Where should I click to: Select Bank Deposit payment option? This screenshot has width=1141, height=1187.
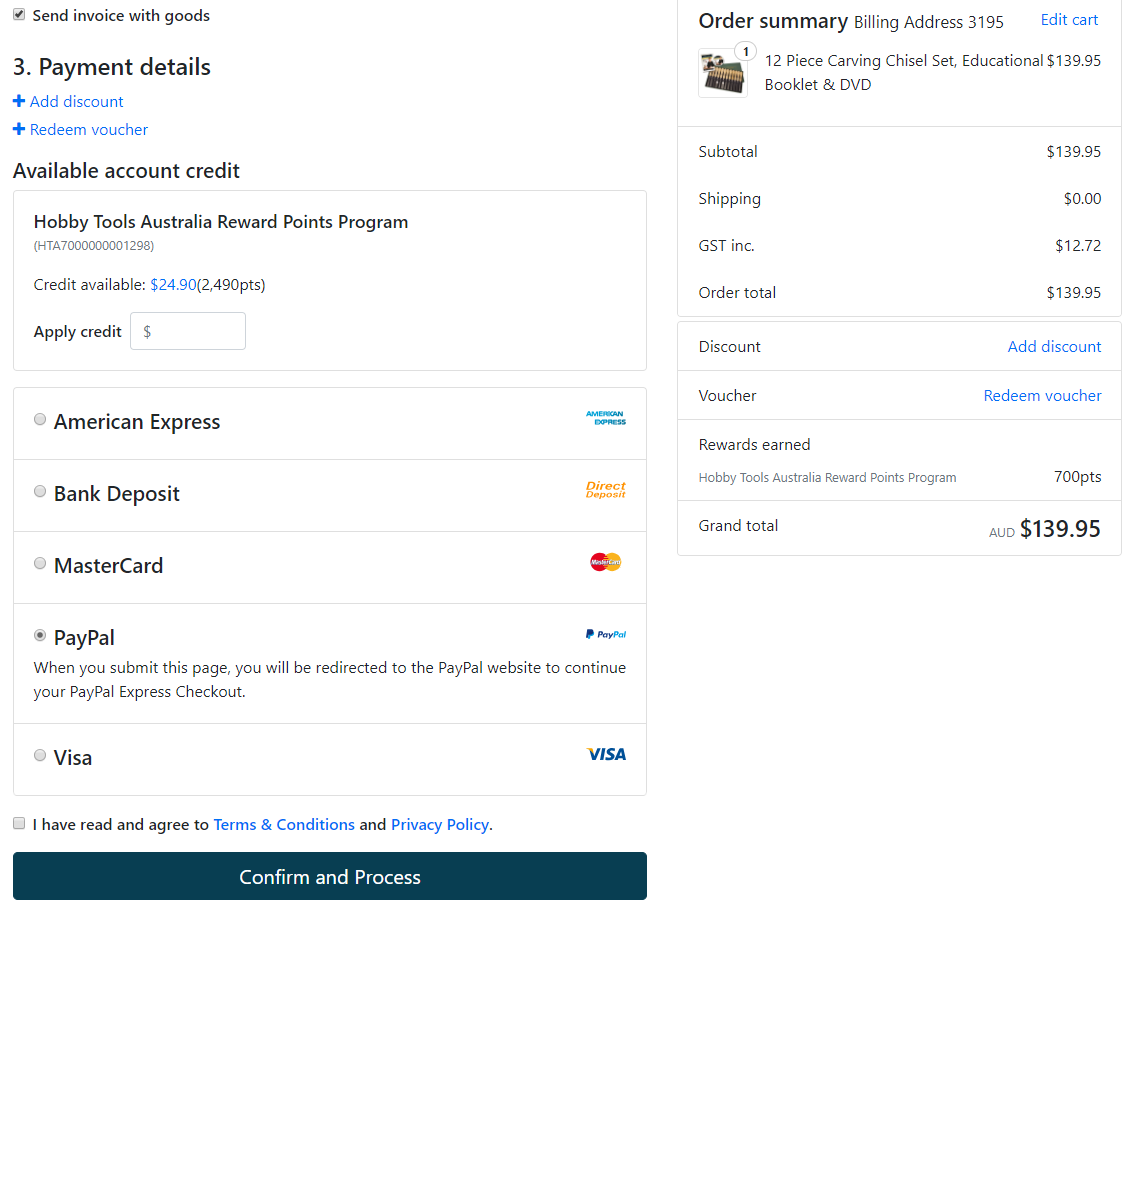(40, 491)
